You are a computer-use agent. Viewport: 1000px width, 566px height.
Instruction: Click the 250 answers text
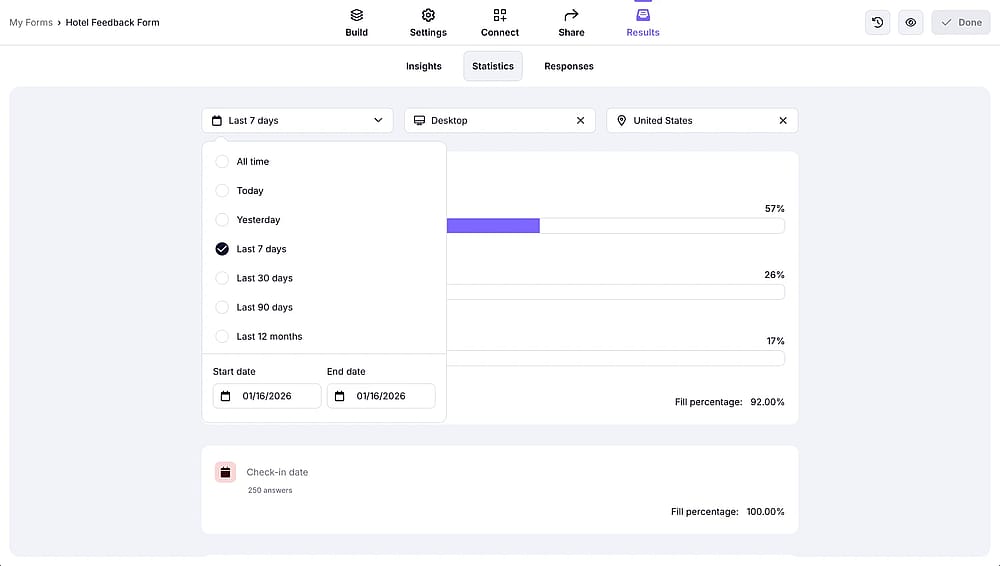point(270,490)
